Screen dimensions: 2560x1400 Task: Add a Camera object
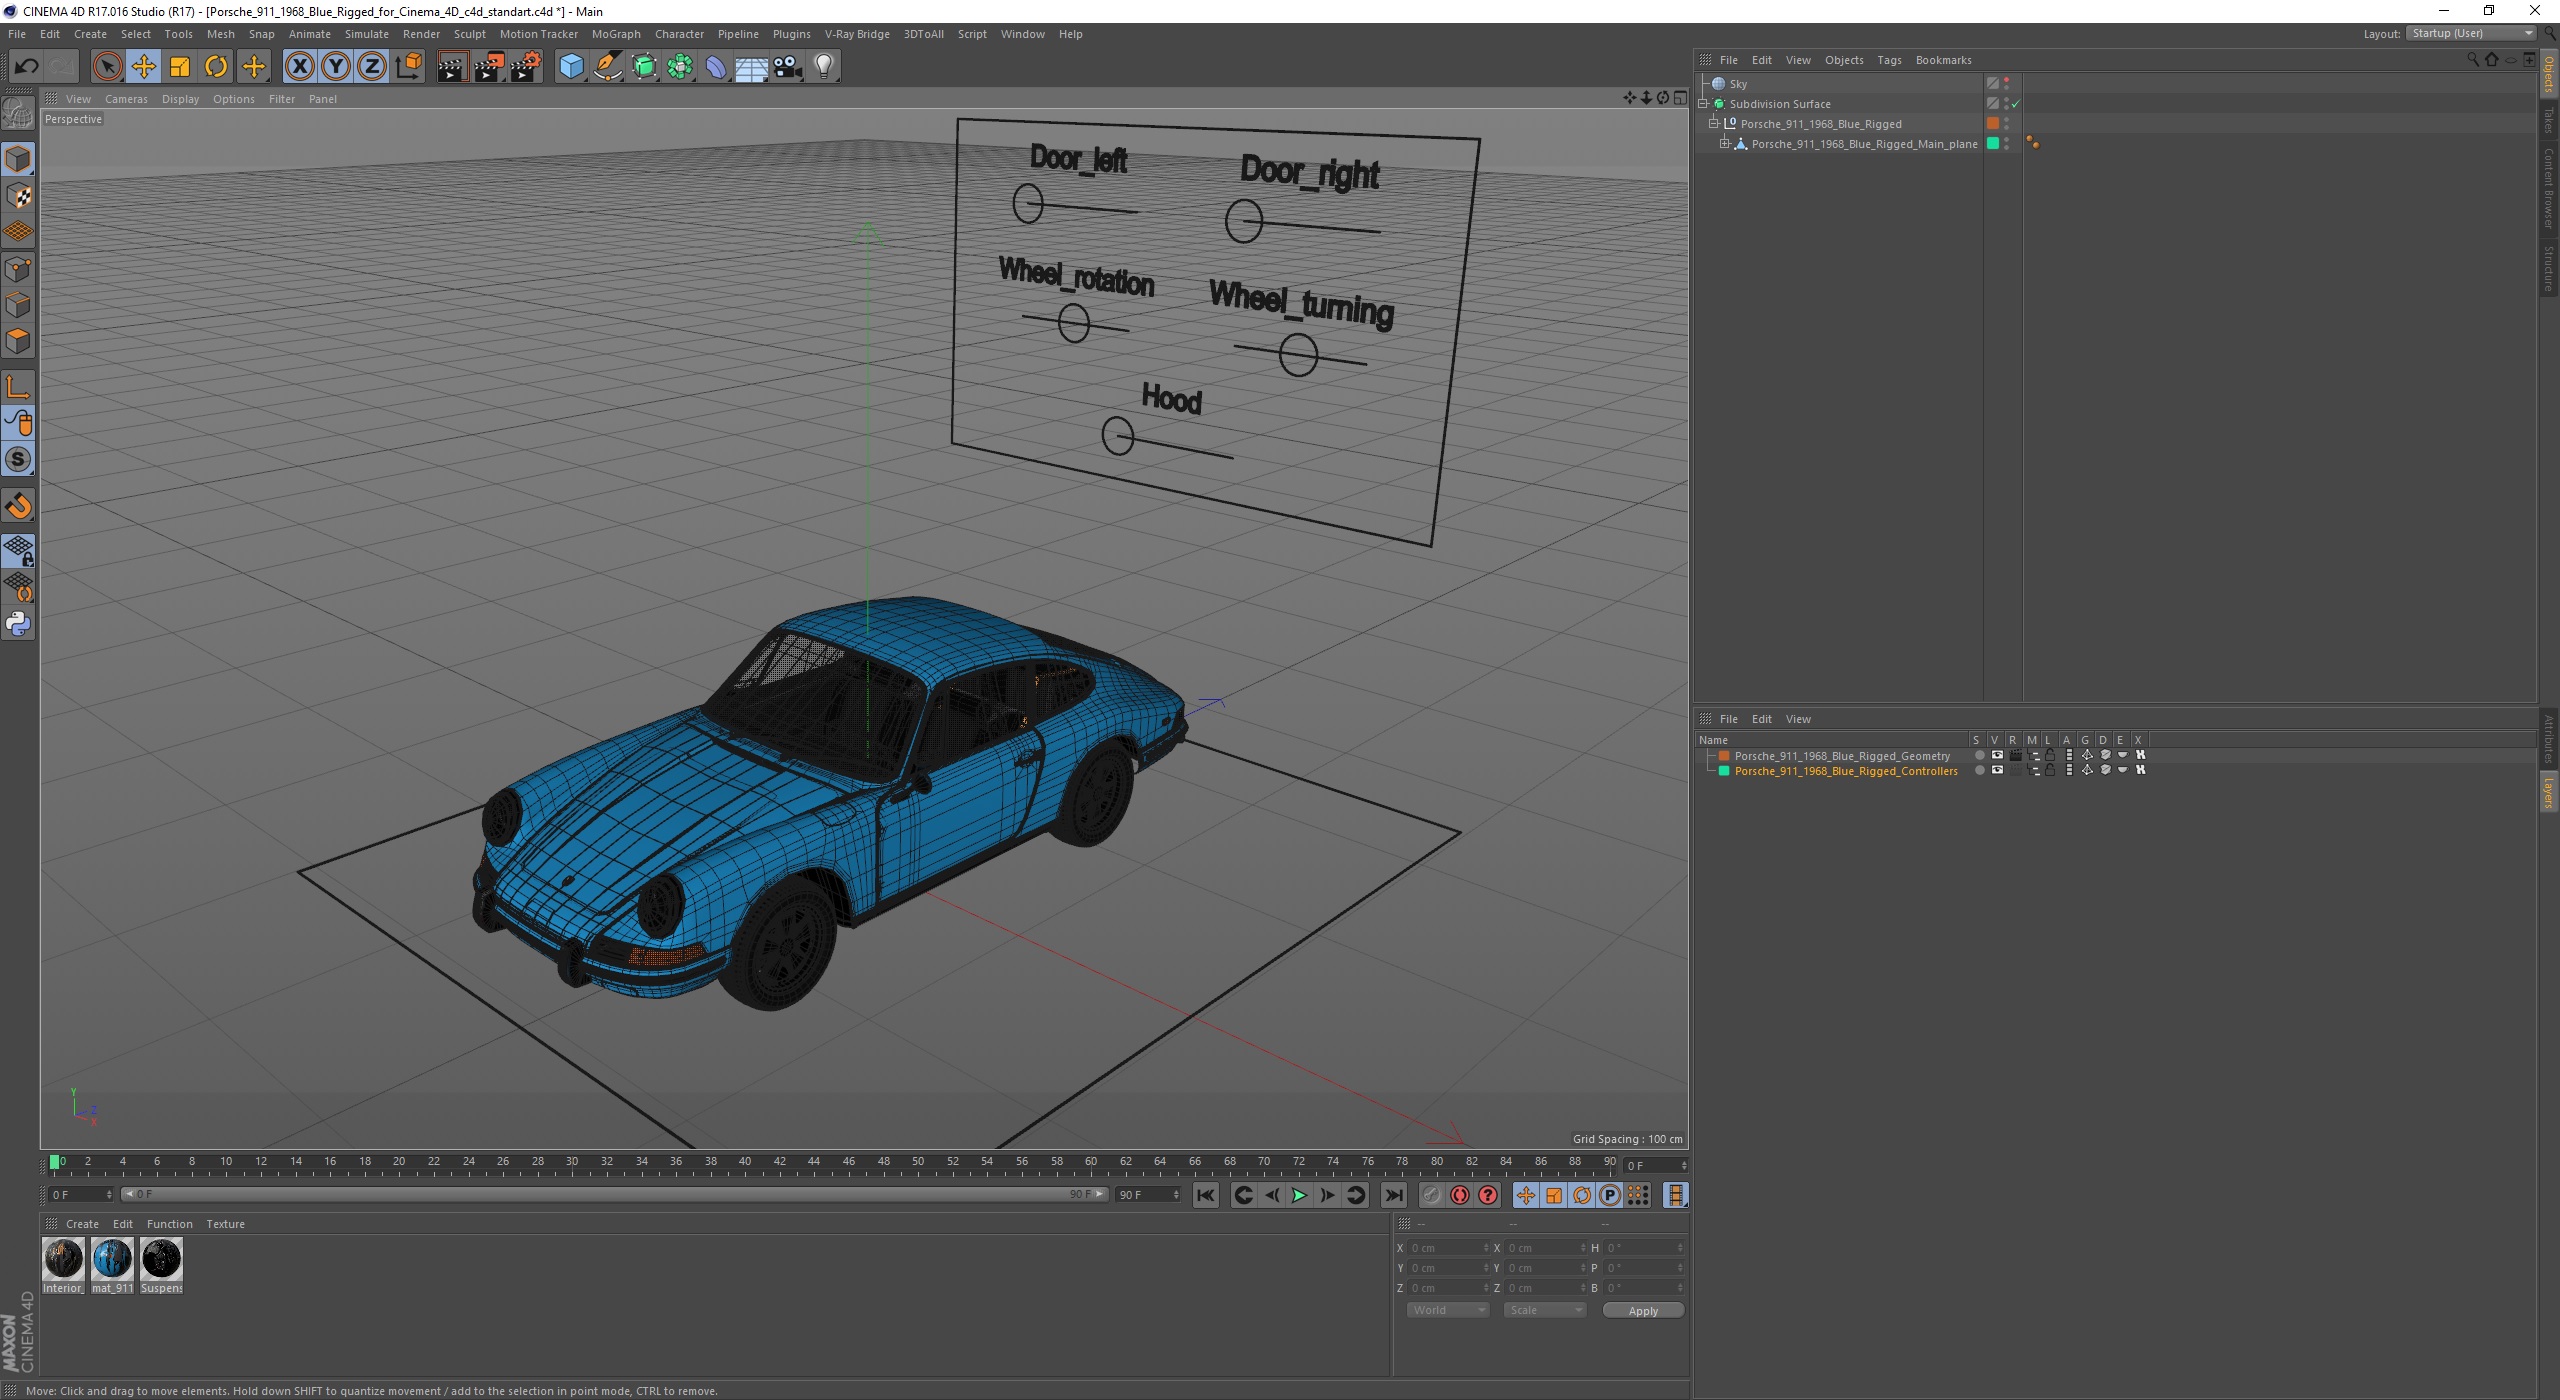788,66
